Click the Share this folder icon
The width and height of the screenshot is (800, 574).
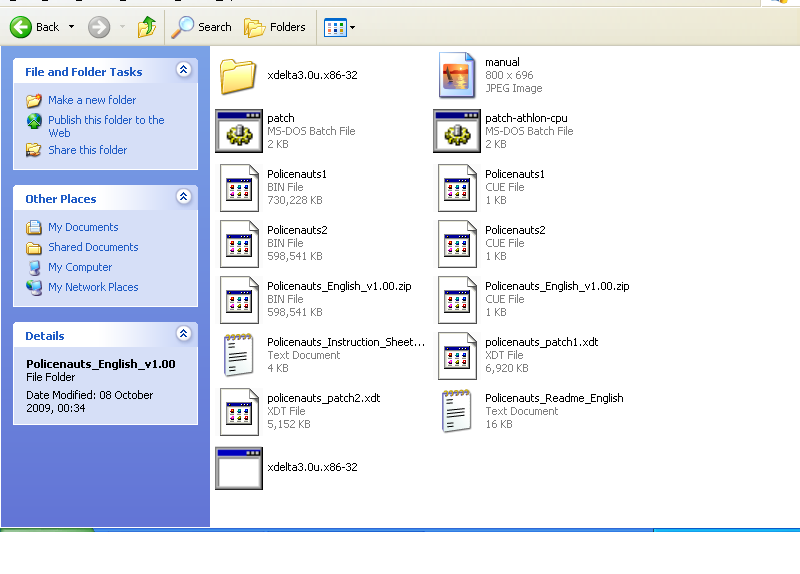click(x=34, y=150)
